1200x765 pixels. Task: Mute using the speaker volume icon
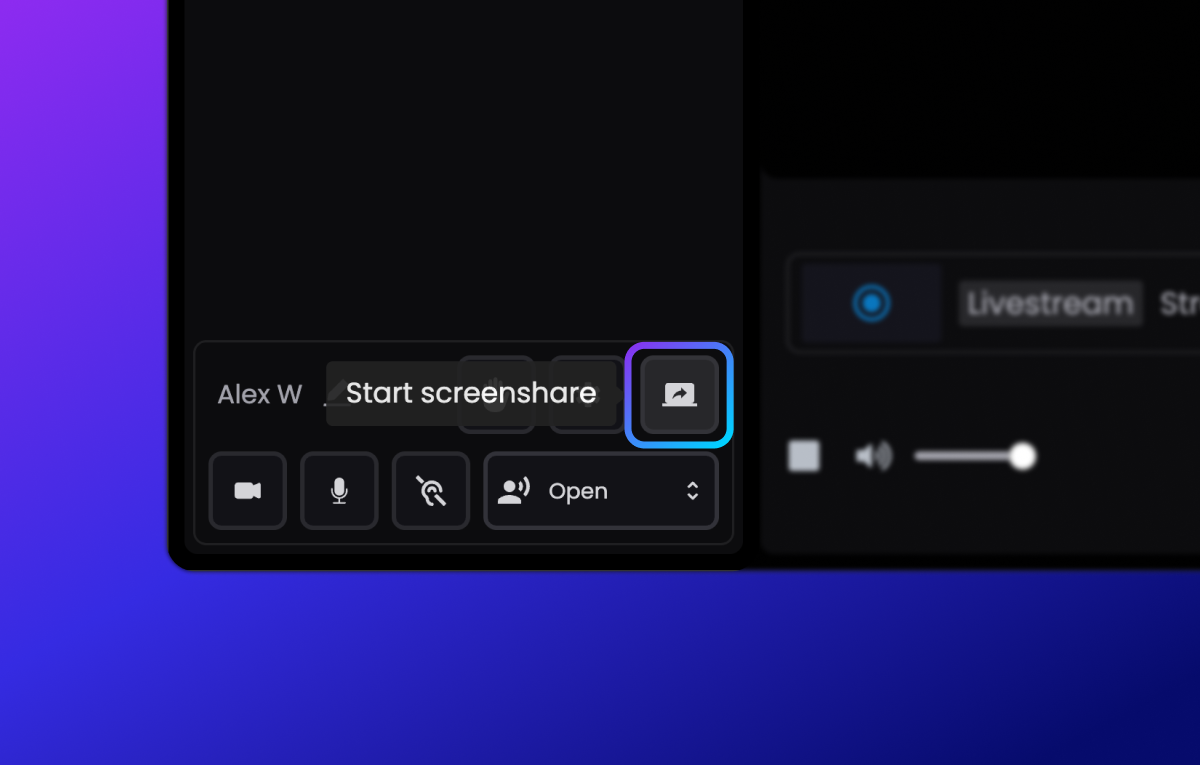(x=873, y=457)
